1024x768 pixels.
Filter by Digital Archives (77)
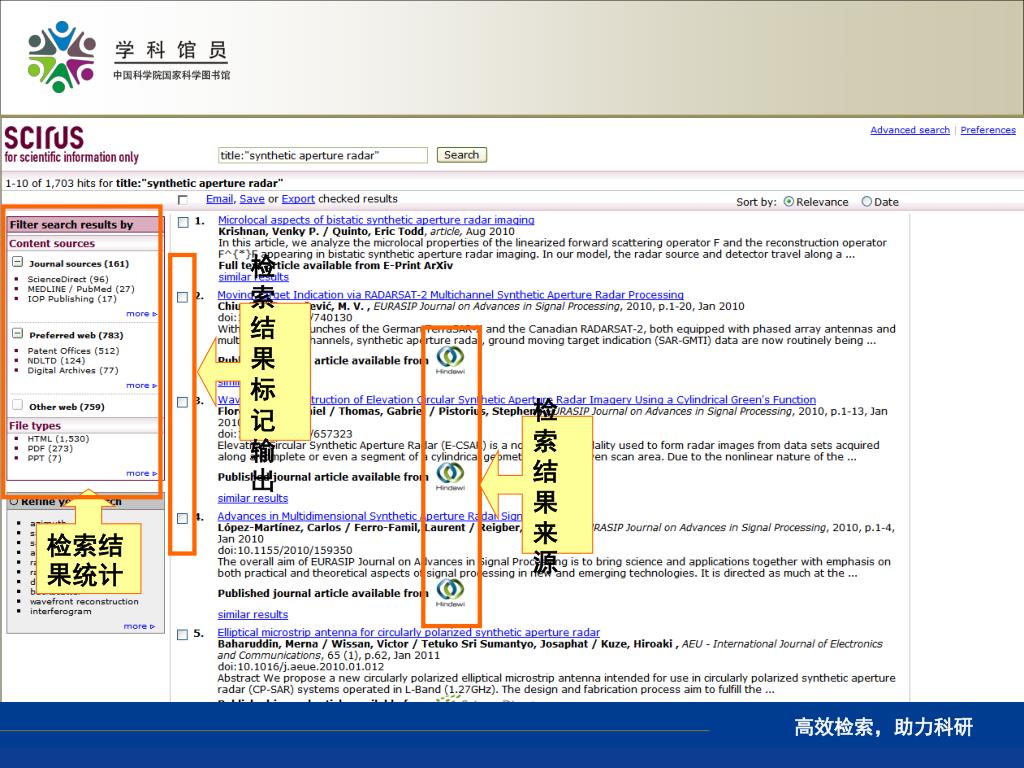(73, 370)
